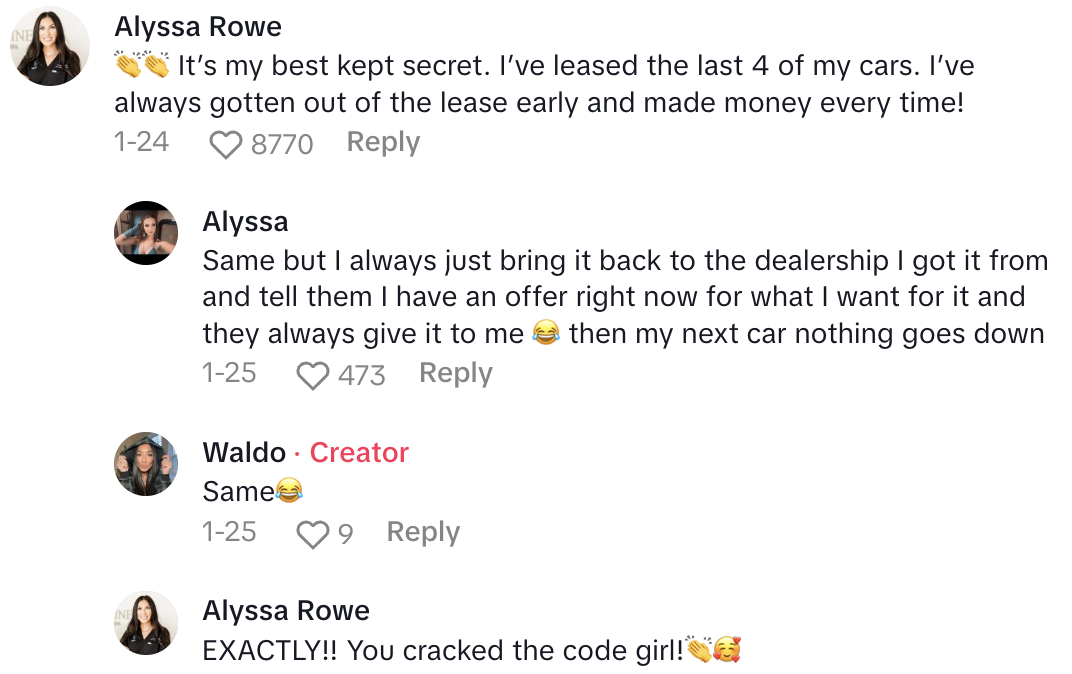Visit the "Alyssa" username above dealership reply
This screenshot has width=1072, height=674.
tap(245, 222)
